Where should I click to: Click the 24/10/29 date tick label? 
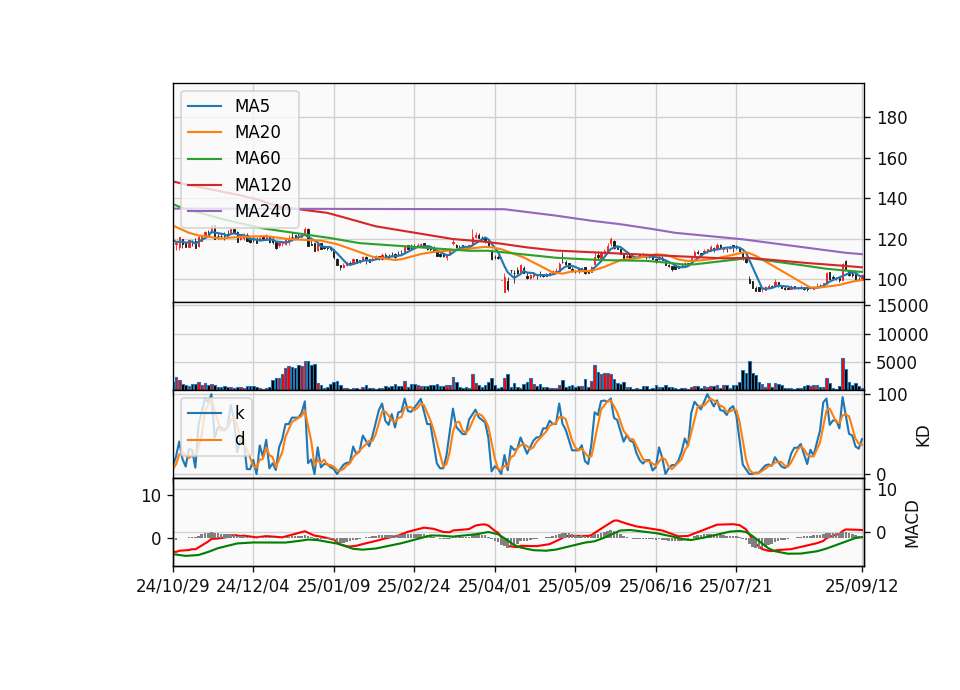pos(173,587)
